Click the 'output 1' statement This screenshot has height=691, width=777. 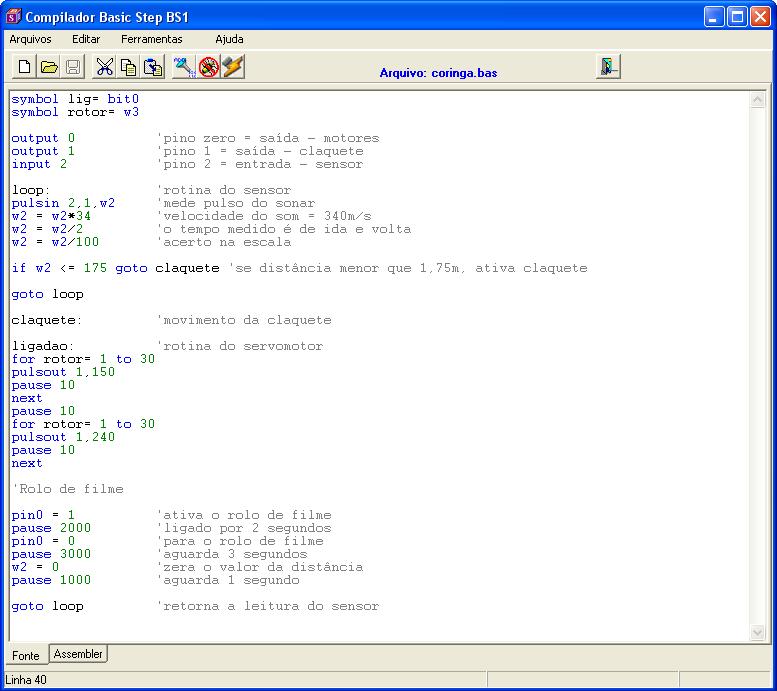(43, 151)
